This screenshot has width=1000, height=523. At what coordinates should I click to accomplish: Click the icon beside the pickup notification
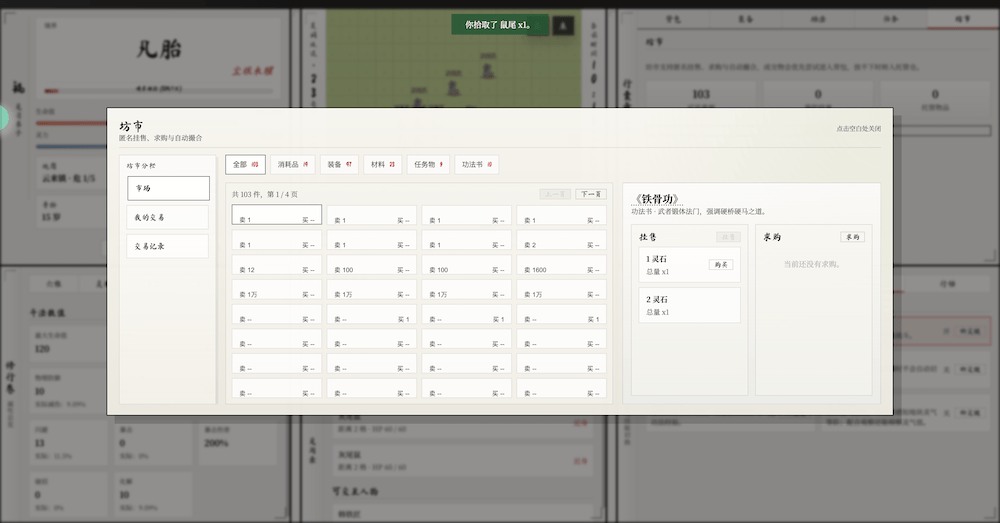(x=563, y=25)
